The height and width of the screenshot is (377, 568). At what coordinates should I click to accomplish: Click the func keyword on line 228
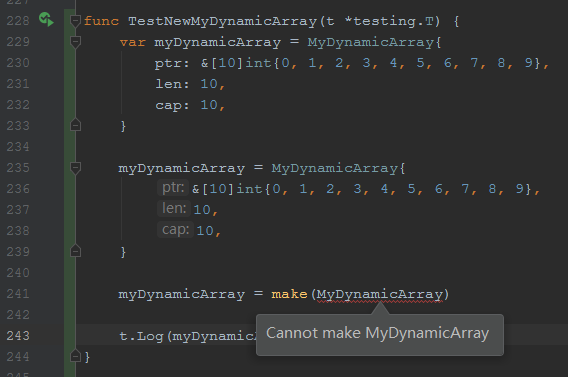[x=101, y=21]
